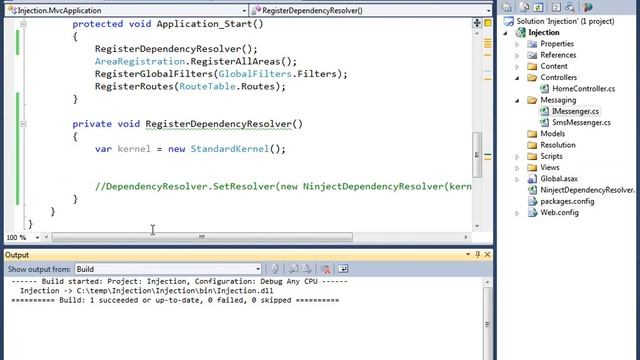
Task: Collapse the Application_Start method outline
Action: pos(23,24)
